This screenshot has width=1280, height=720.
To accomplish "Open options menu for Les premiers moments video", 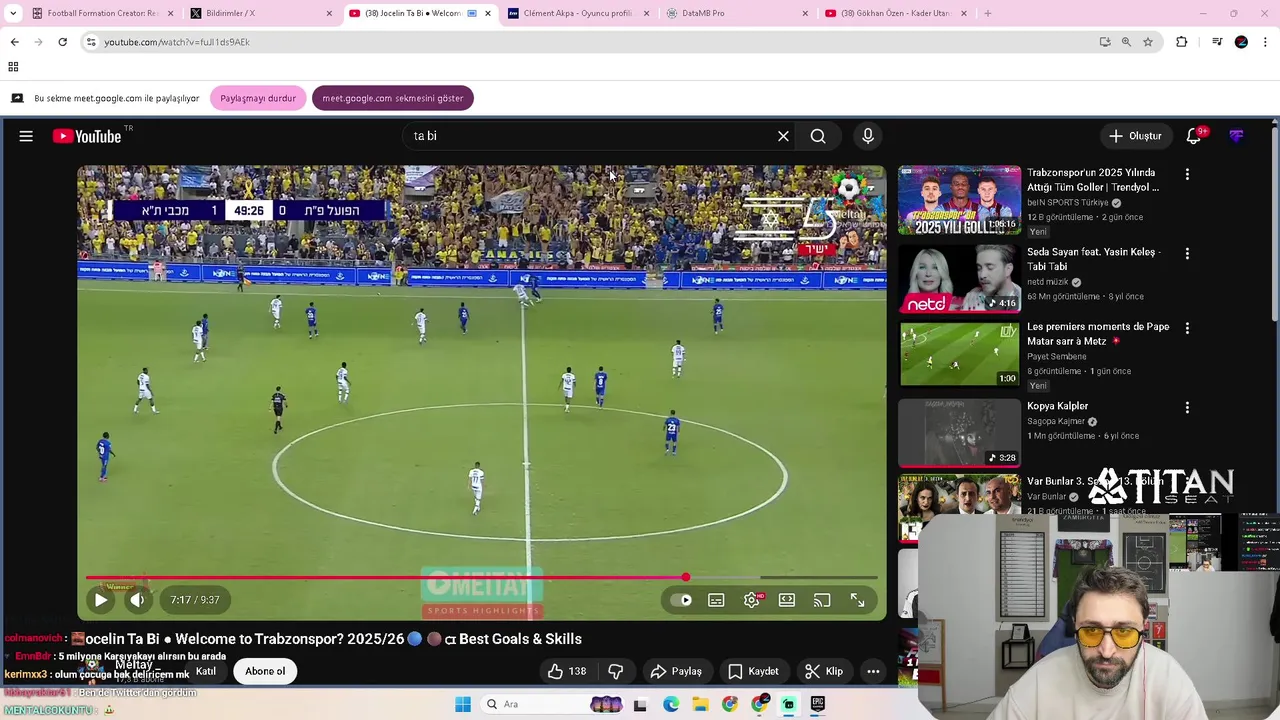I will click(x=1187, y=328).
